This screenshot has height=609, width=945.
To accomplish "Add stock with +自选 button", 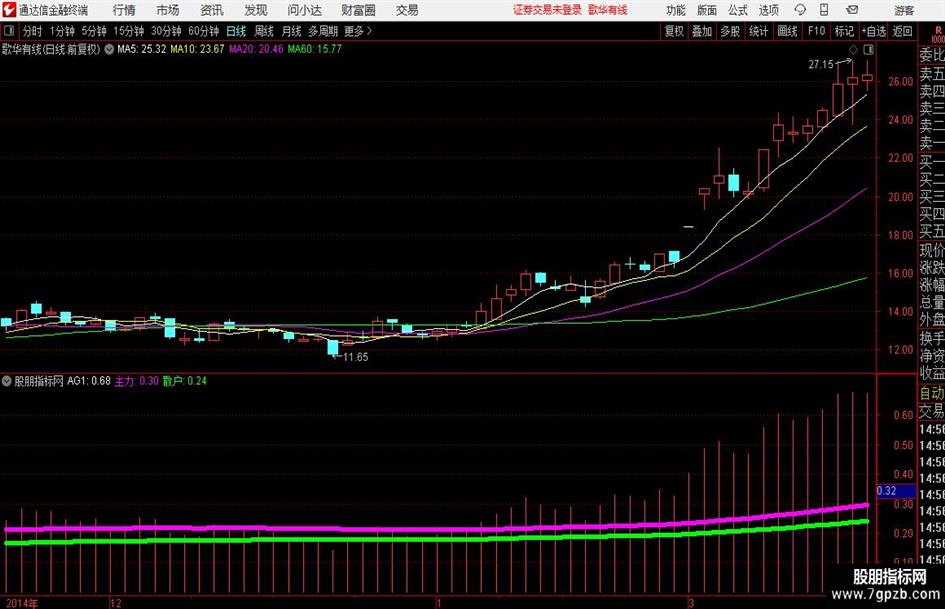I will click(874, 31).
